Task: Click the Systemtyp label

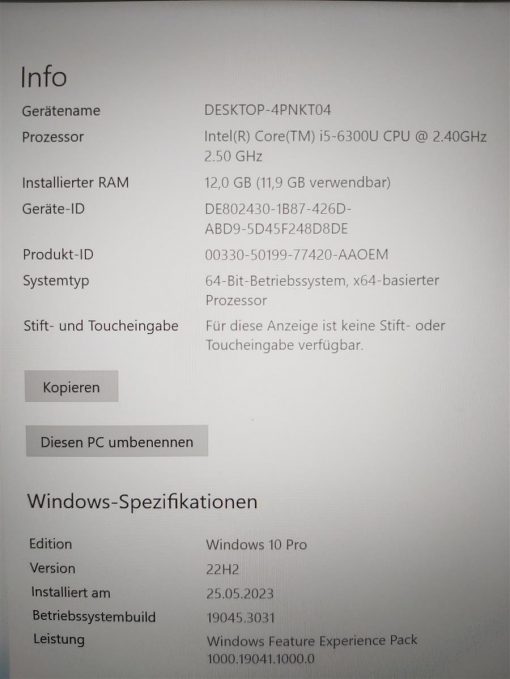Action: (56, 281)
